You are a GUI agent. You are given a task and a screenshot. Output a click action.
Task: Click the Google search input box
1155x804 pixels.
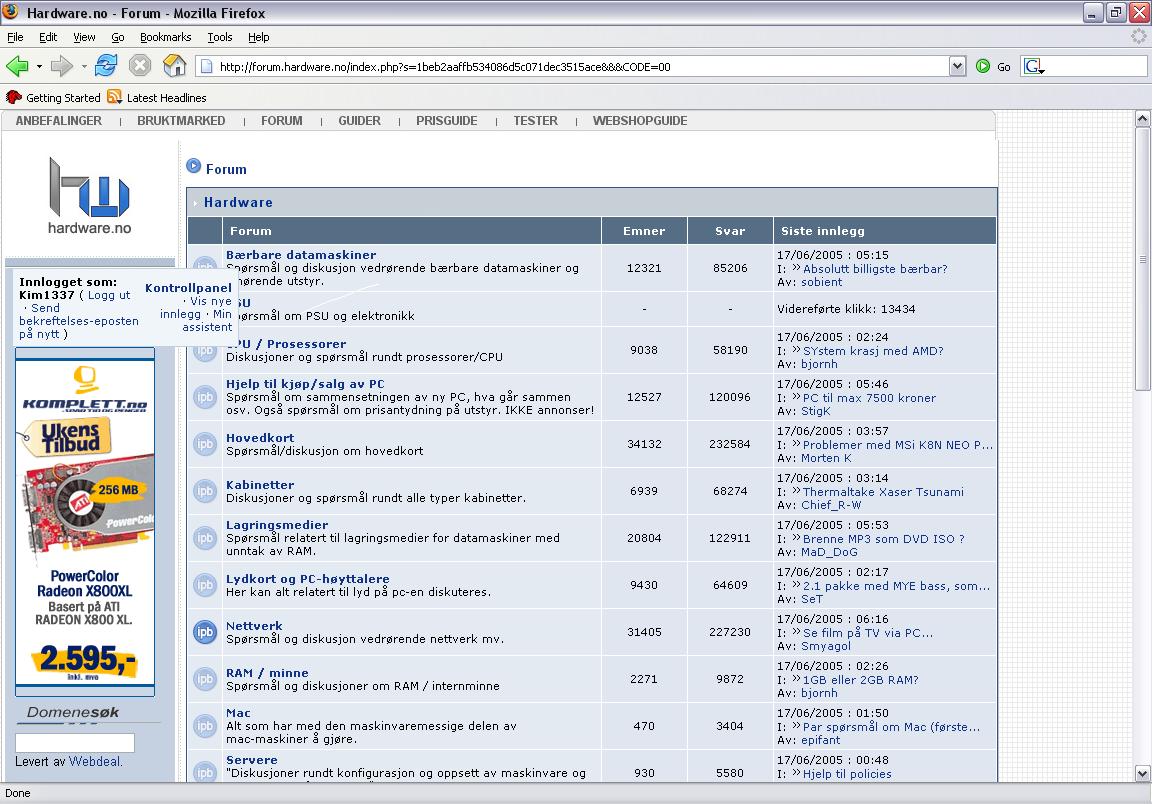(1096, 66)
